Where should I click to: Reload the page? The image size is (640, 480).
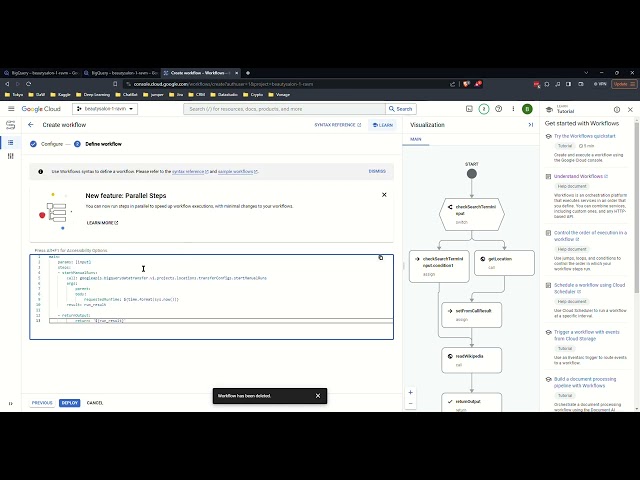[28, 84]
